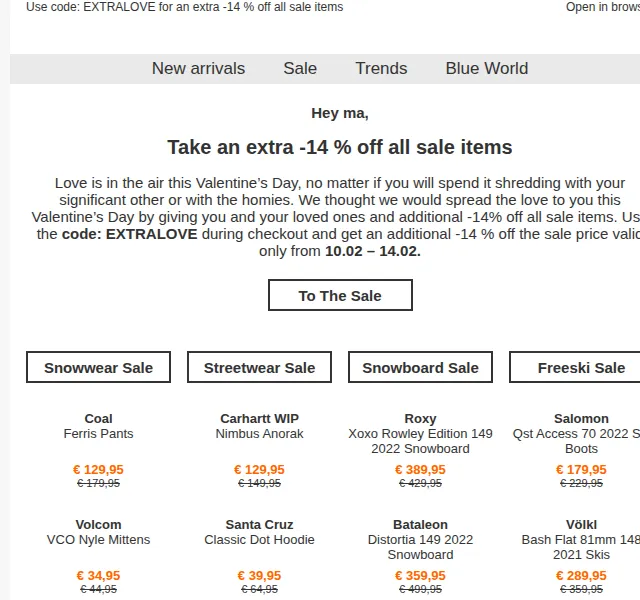The image size is (640, 600).
Task: Select the Sale navigation item
Action: tap(300, 68)
